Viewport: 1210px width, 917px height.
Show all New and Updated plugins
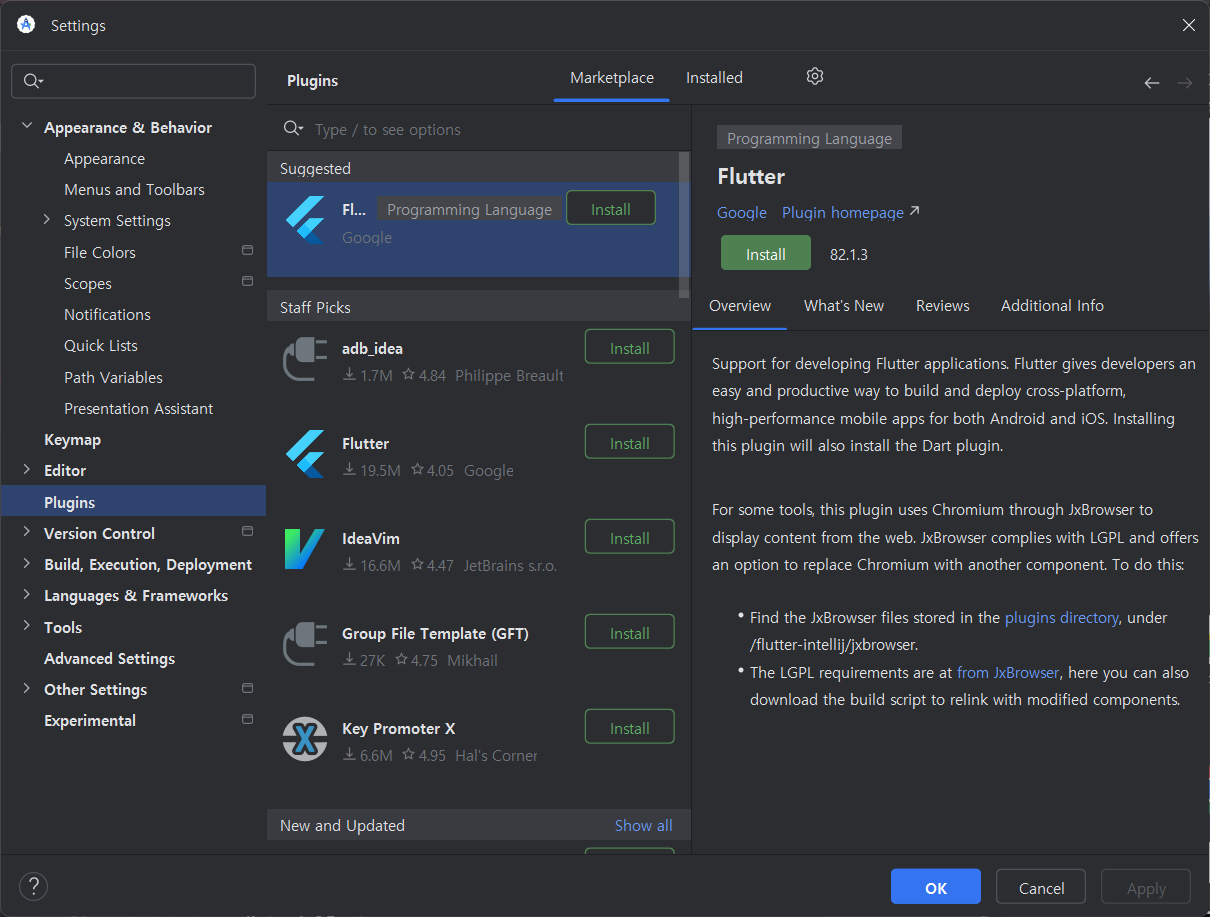tap(644, 825)
